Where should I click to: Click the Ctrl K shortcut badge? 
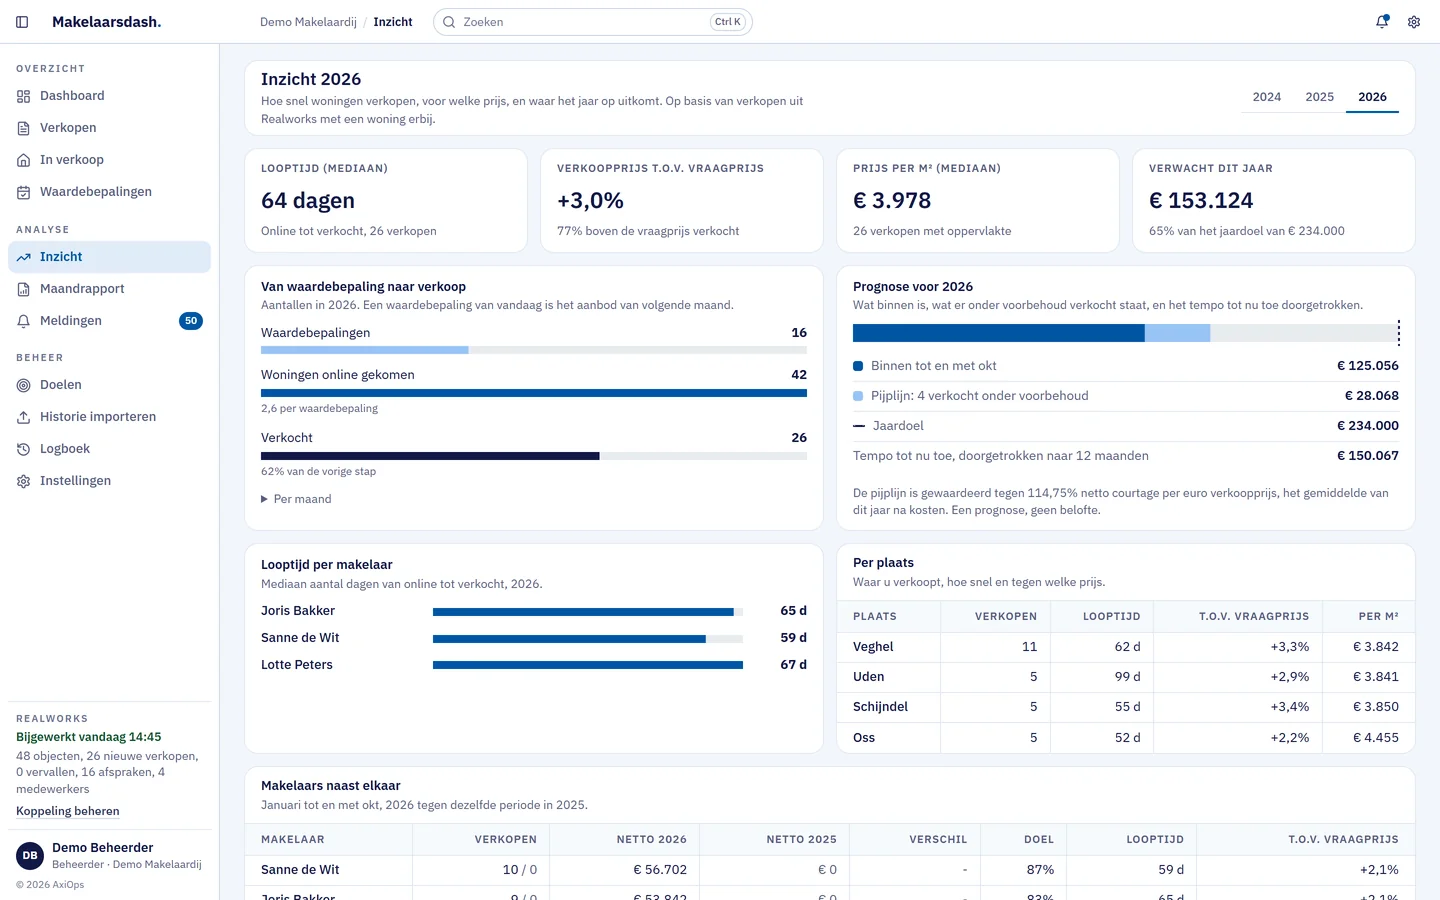(728, 22)
